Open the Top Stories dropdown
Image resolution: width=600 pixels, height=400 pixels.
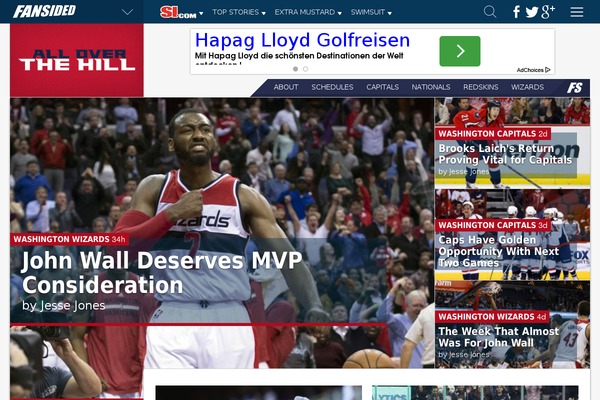[239, 12]
